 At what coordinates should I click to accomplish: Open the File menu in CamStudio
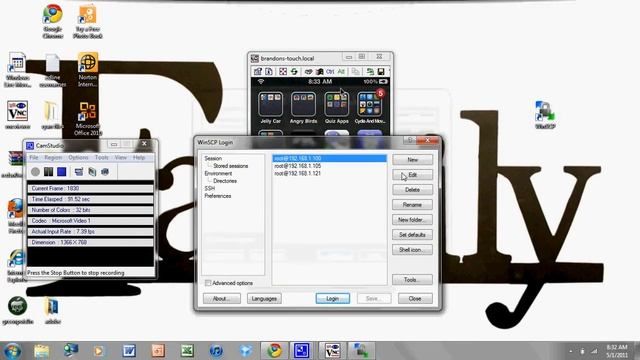tap(34, 158)
